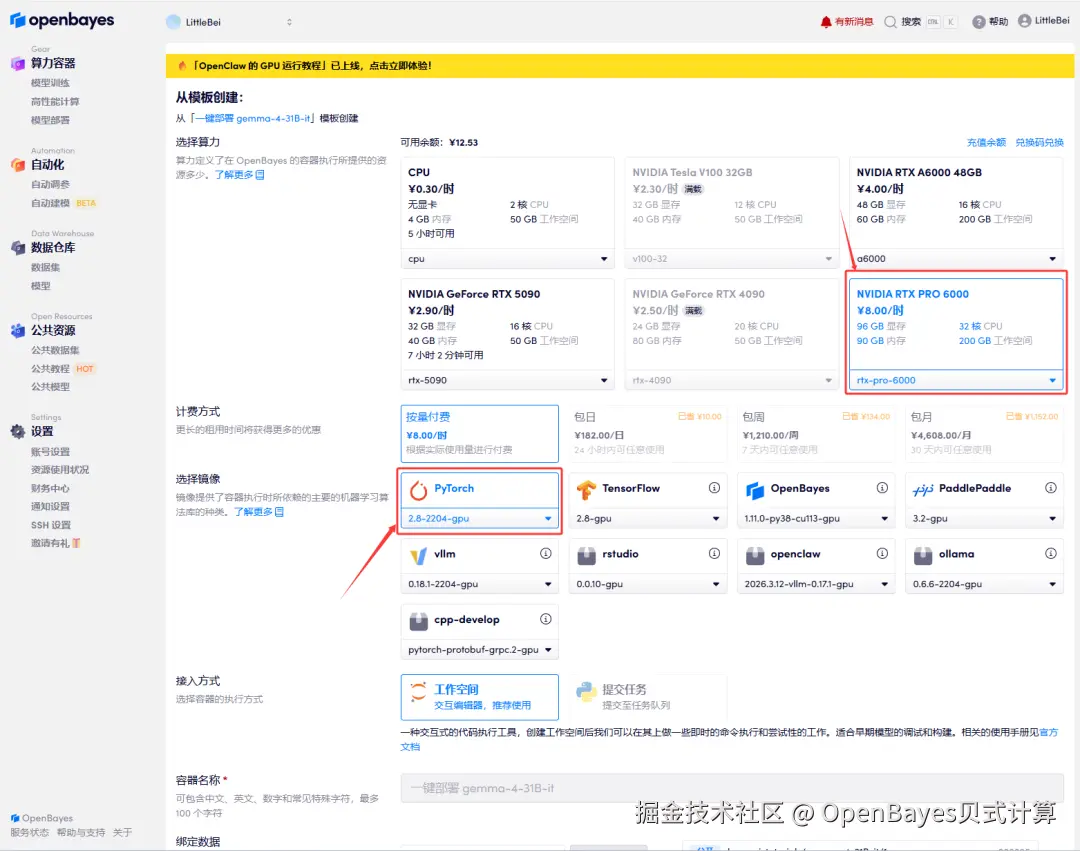The image size is (1080, 851).
Task: Select the PyTorch framework icon
Action: point(417,489)
